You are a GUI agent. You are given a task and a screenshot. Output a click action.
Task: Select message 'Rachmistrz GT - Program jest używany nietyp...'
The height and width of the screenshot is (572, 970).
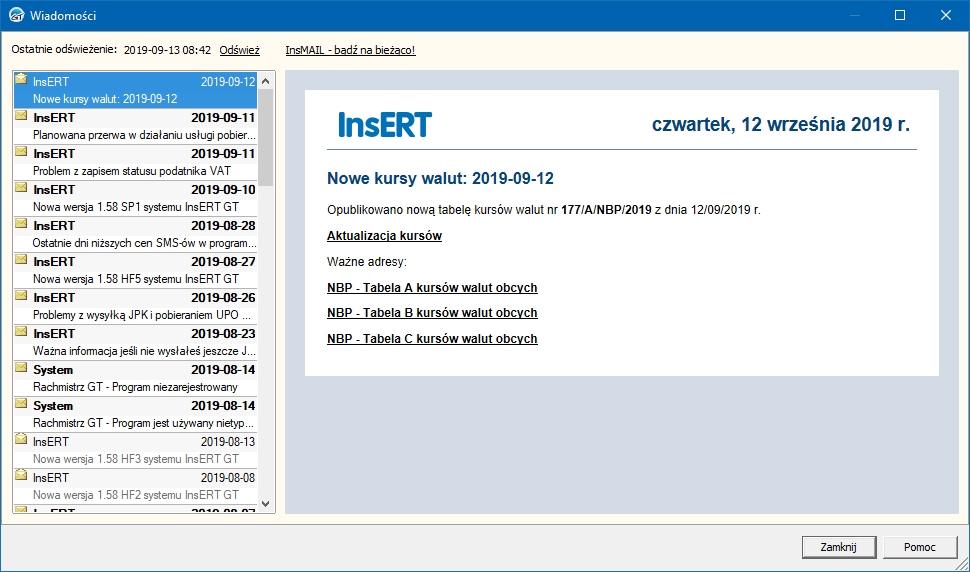tap(135, 414)
